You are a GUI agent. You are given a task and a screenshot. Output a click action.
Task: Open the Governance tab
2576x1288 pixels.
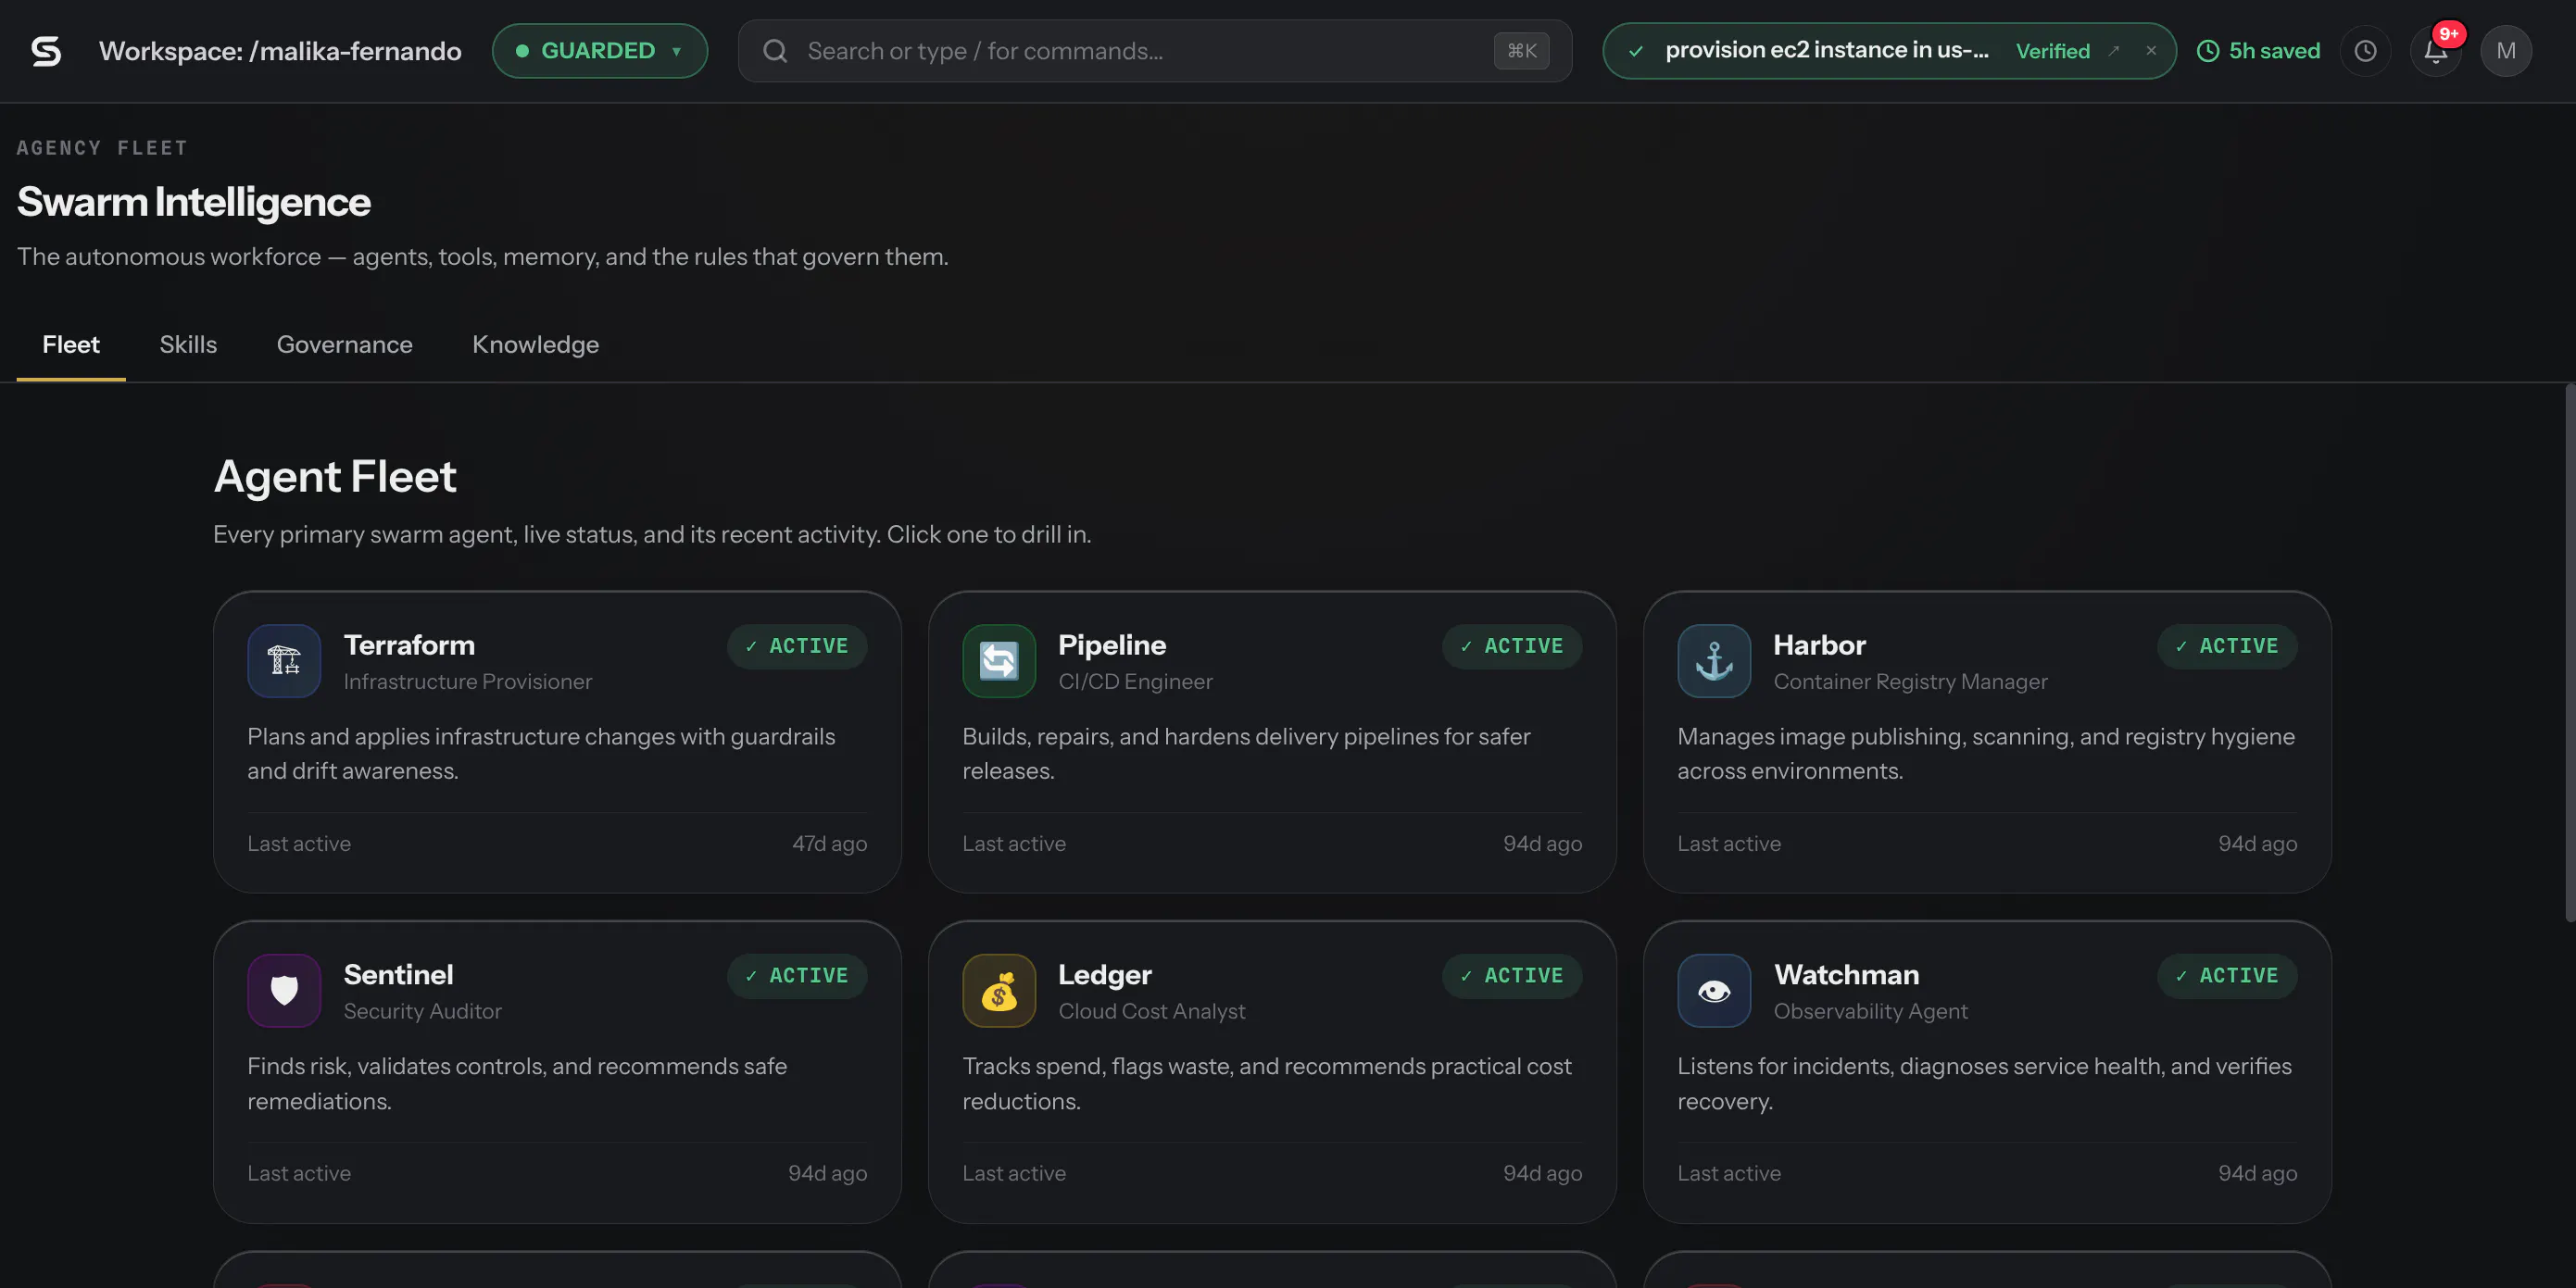(345, 345)
